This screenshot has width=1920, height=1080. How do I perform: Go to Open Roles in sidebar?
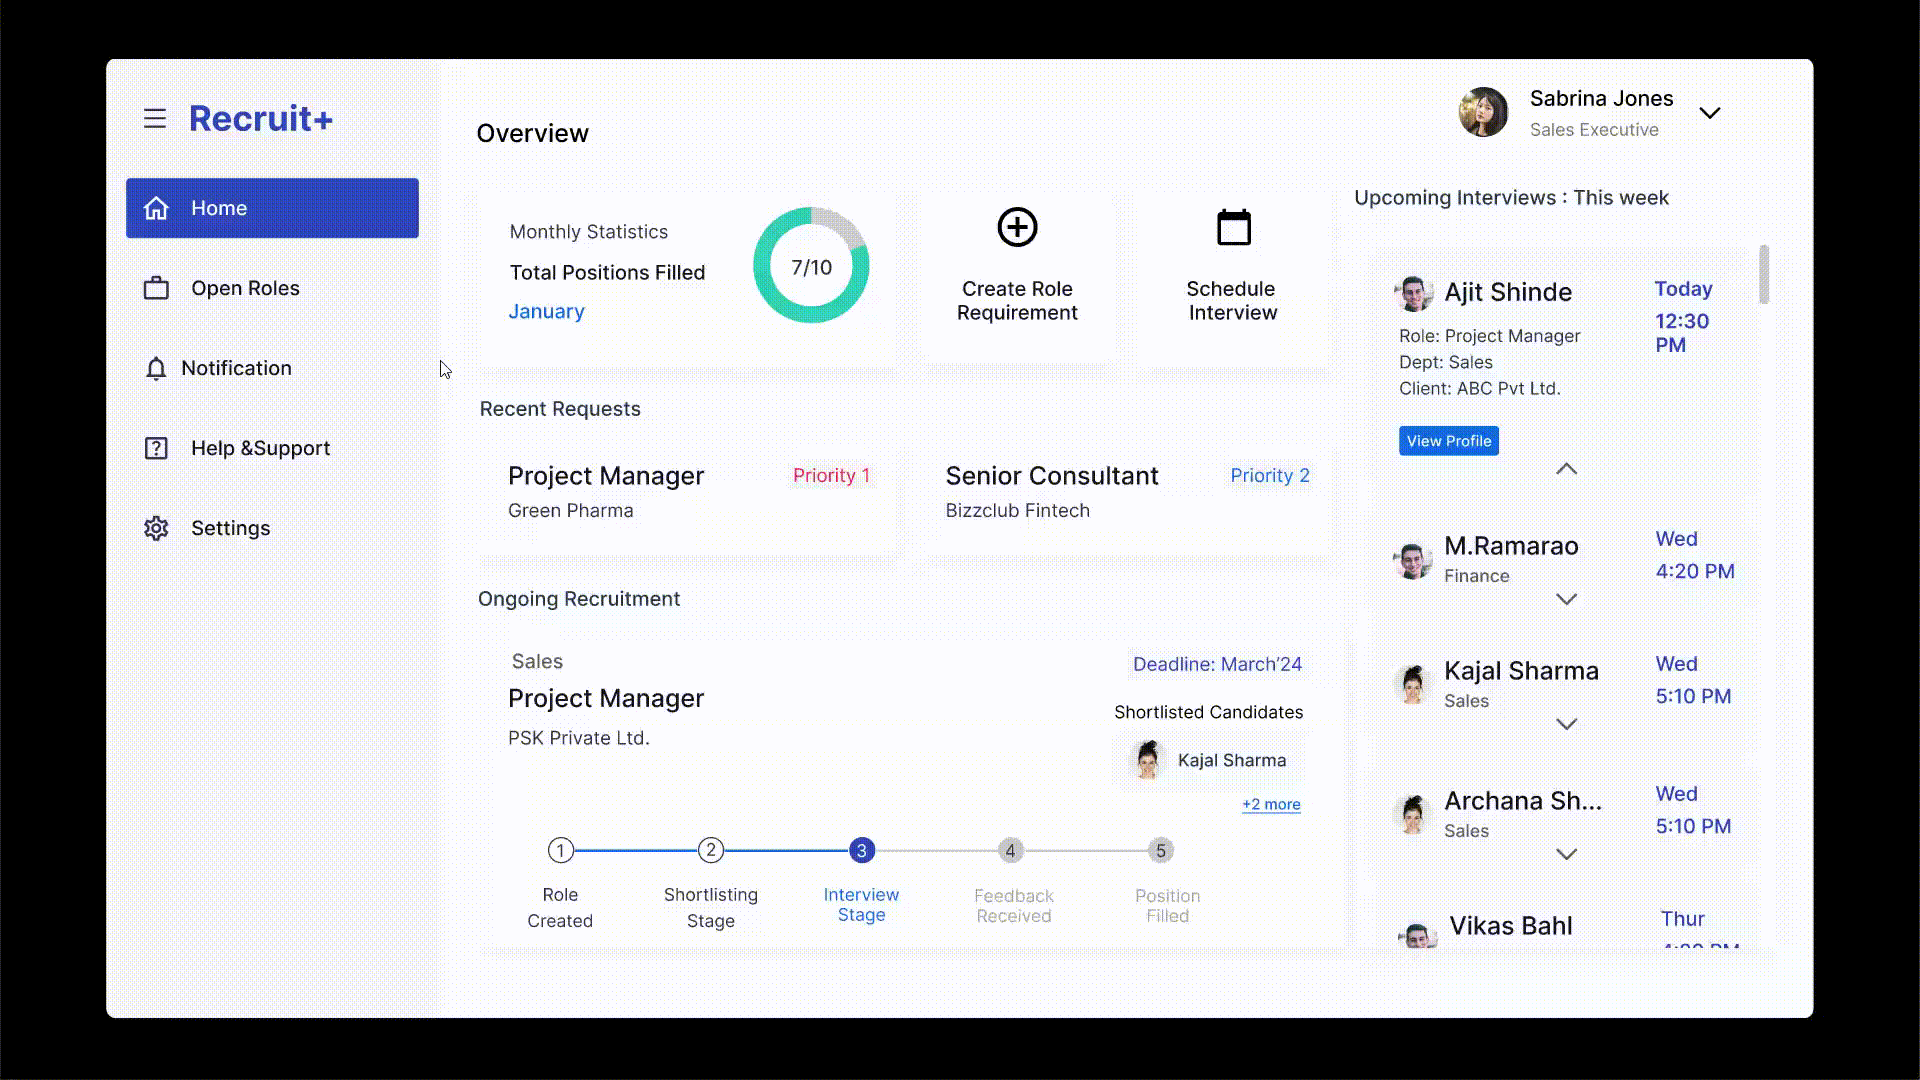(245, 289)
